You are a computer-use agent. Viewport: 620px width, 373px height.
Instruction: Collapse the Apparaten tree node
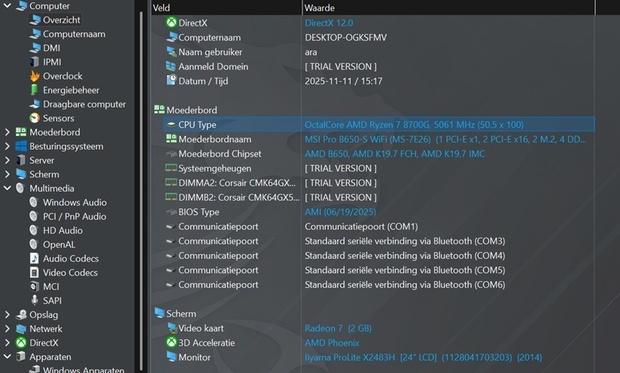click(7, 357)
